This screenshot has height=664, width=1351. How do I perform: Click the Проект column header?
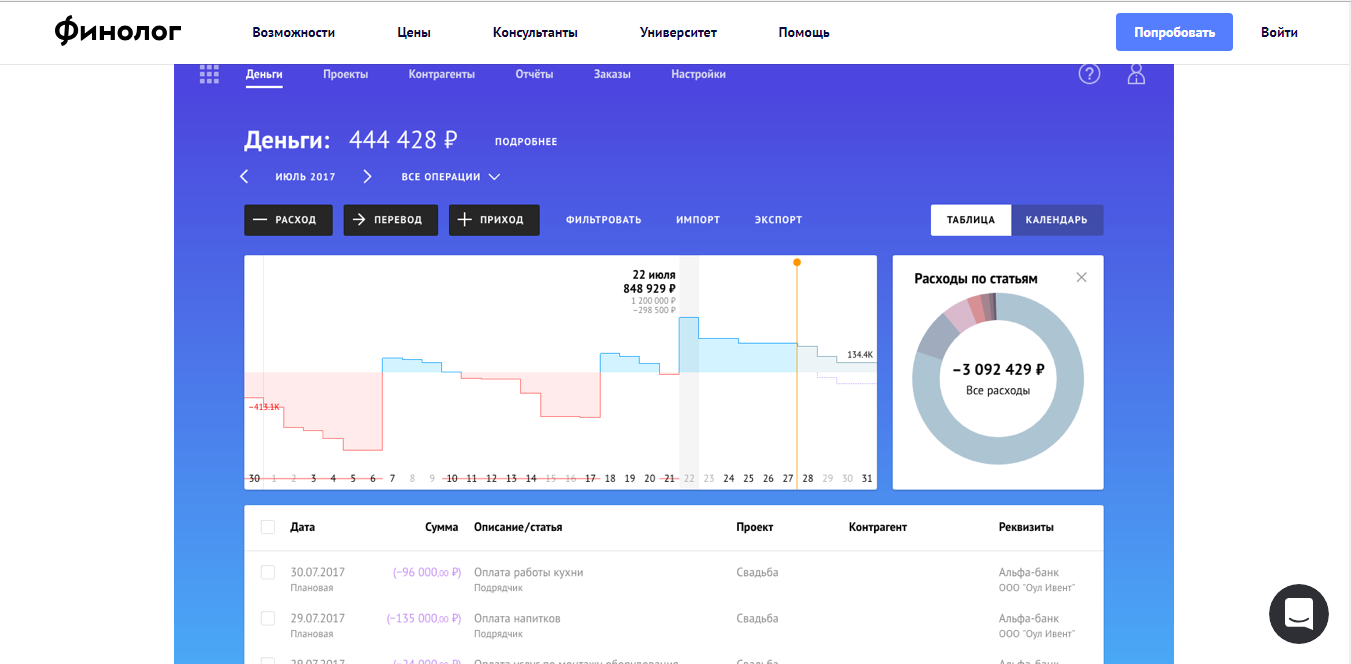coord(755,527)
